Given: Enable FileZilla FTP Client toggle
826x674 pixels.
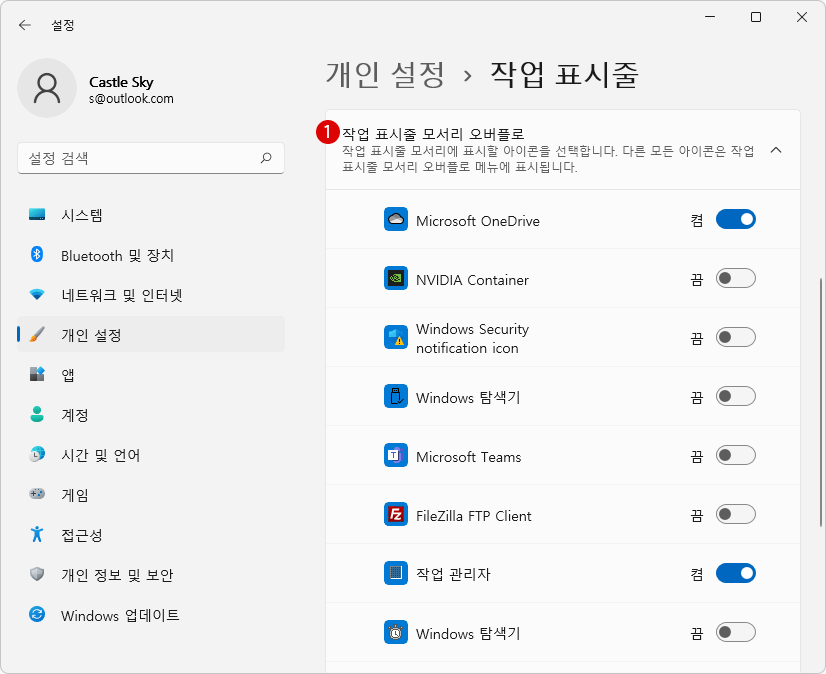Looking at the screenshot, I should coord(735,514).
